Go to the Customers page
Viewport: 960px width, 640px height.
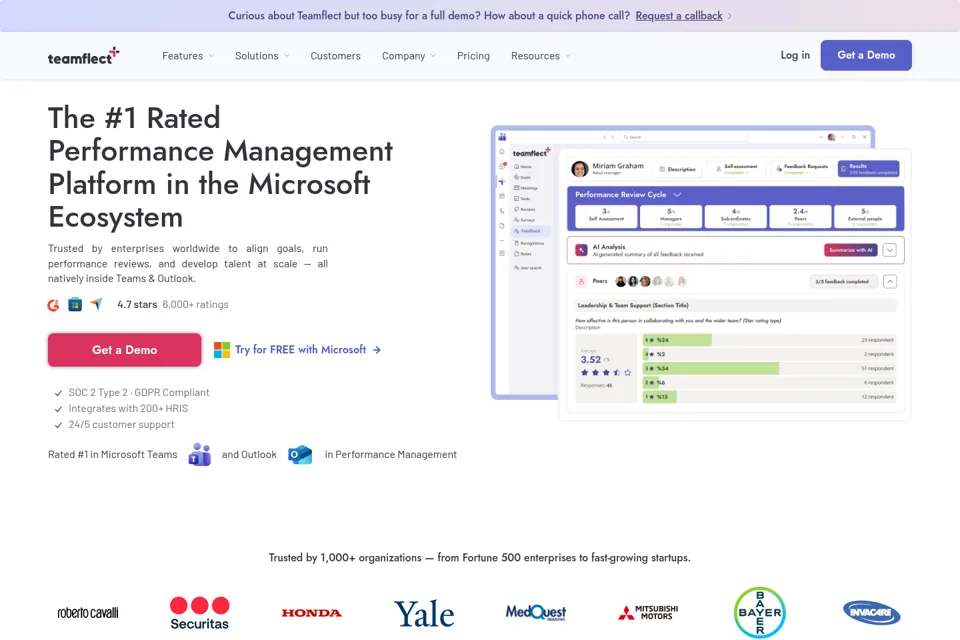pos(336,56)
